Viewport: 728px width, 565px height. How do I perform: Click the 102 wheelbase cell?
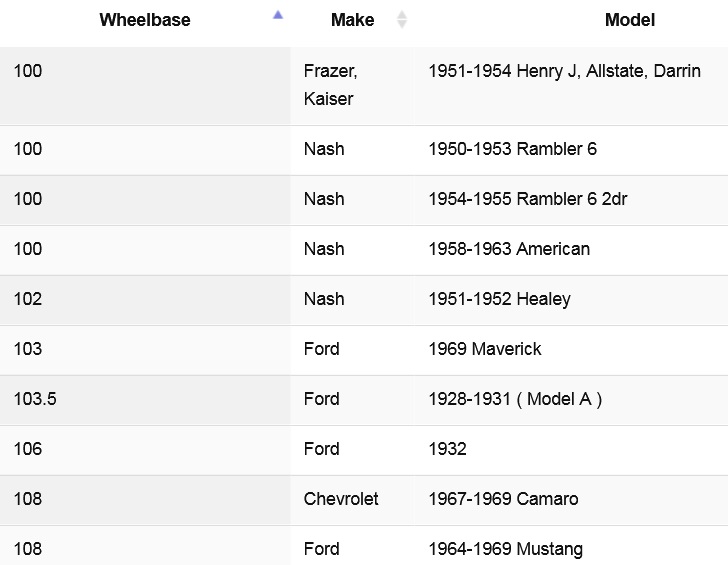point(28,299)
